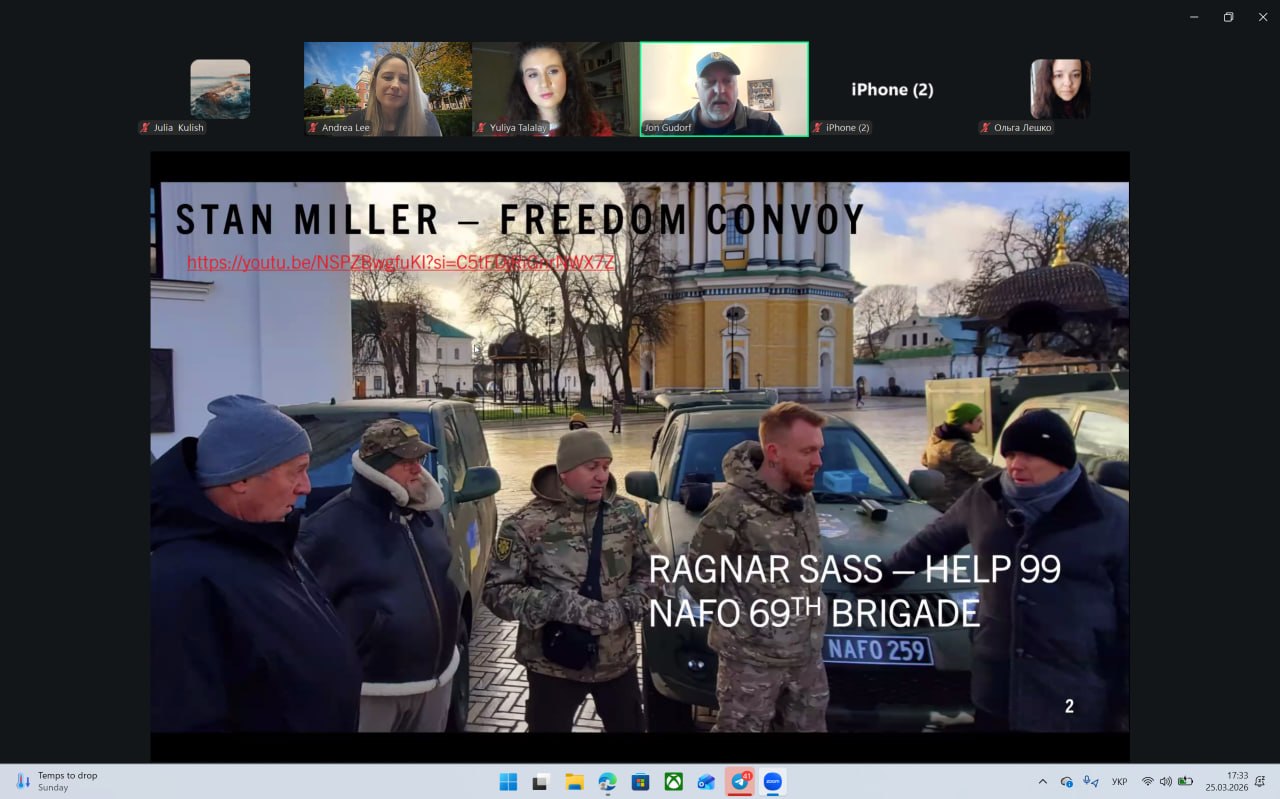
Task: Open the Windows Start menu
Action: 508,781
